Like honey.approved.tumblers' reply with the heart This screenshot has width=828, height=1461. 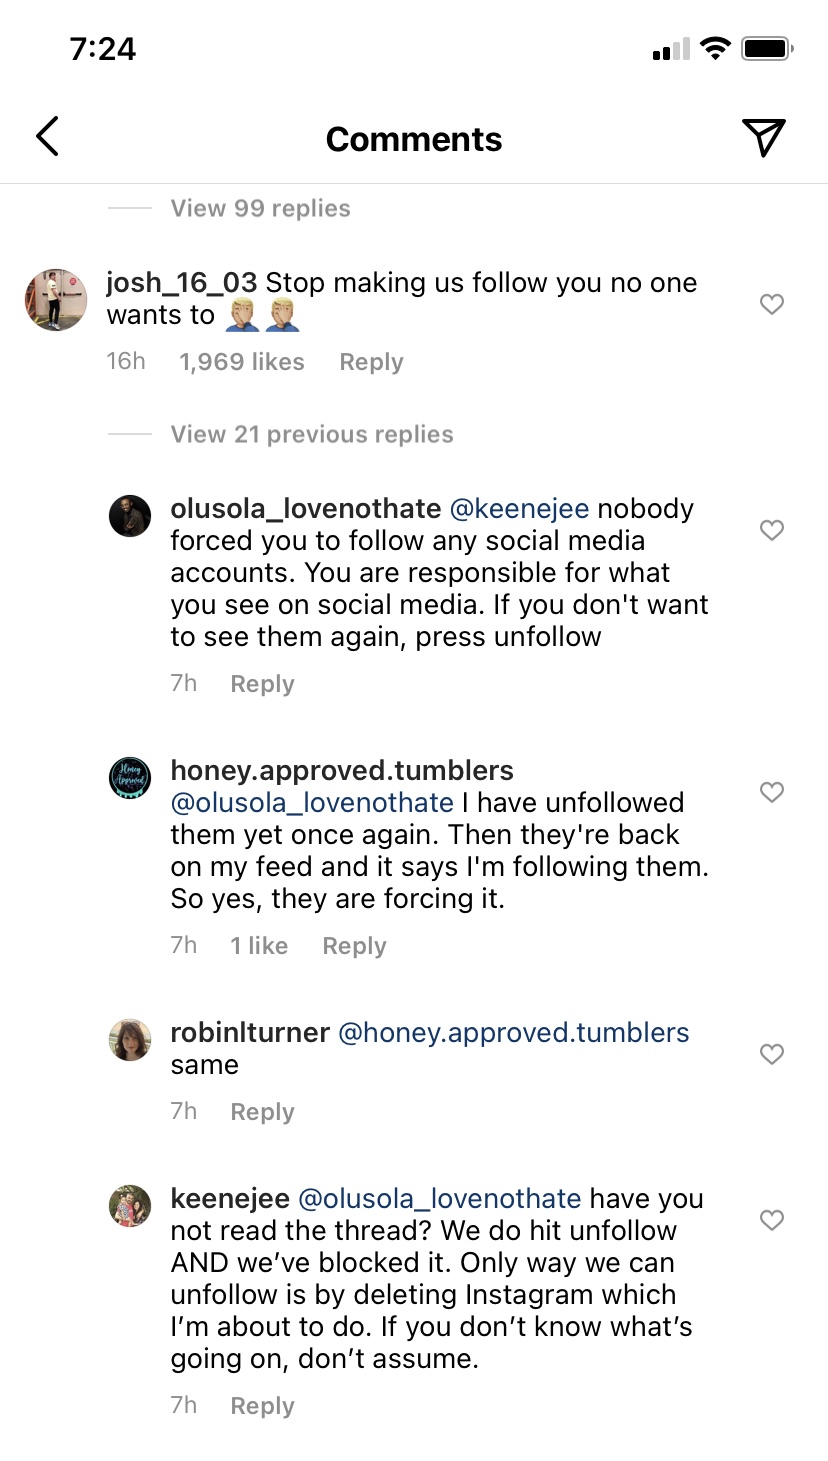click(772, 792)
